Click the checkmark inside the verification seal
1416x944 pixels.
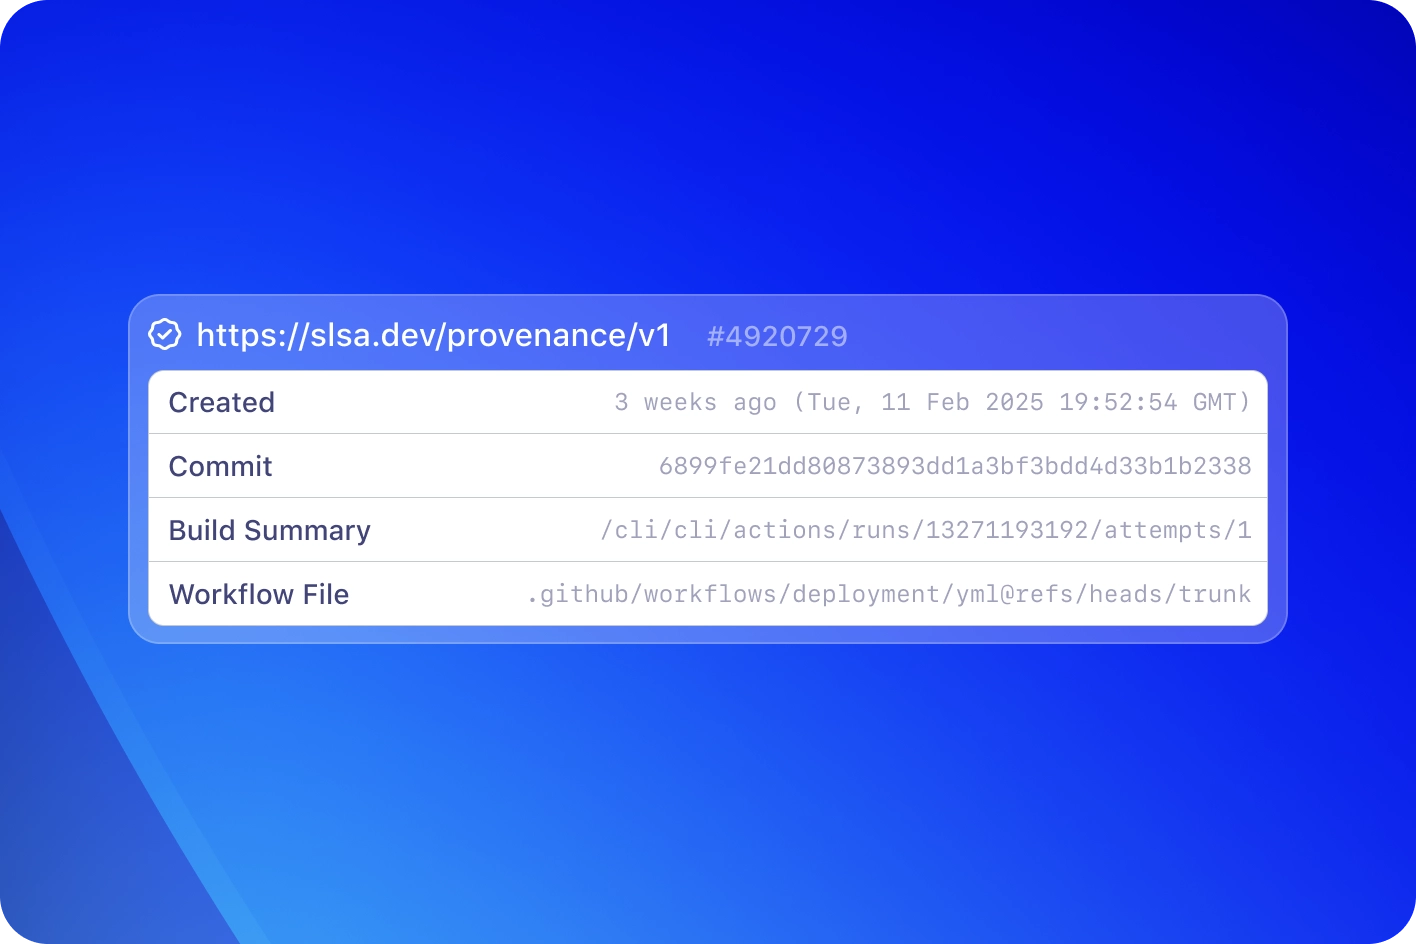164,334
